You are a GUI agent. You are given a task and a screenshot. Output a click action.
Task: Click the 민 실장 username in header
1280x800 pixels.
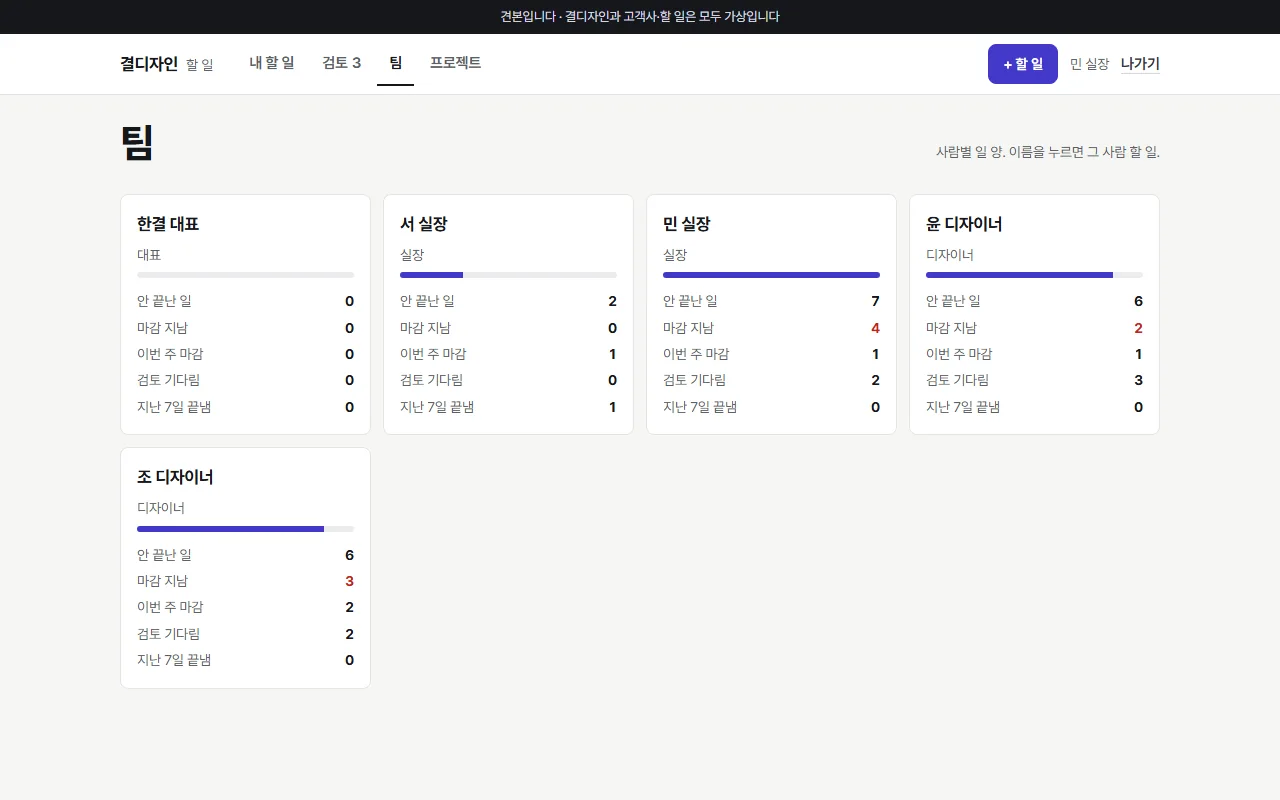click(1090, 64)
